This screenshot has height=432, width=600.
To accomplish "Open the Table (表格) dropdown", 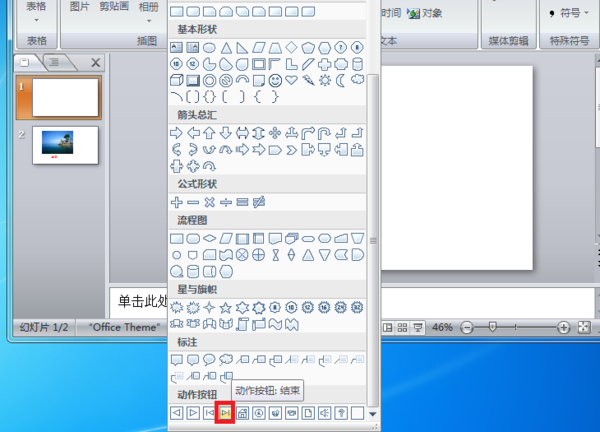I will (x=37, y=10).
